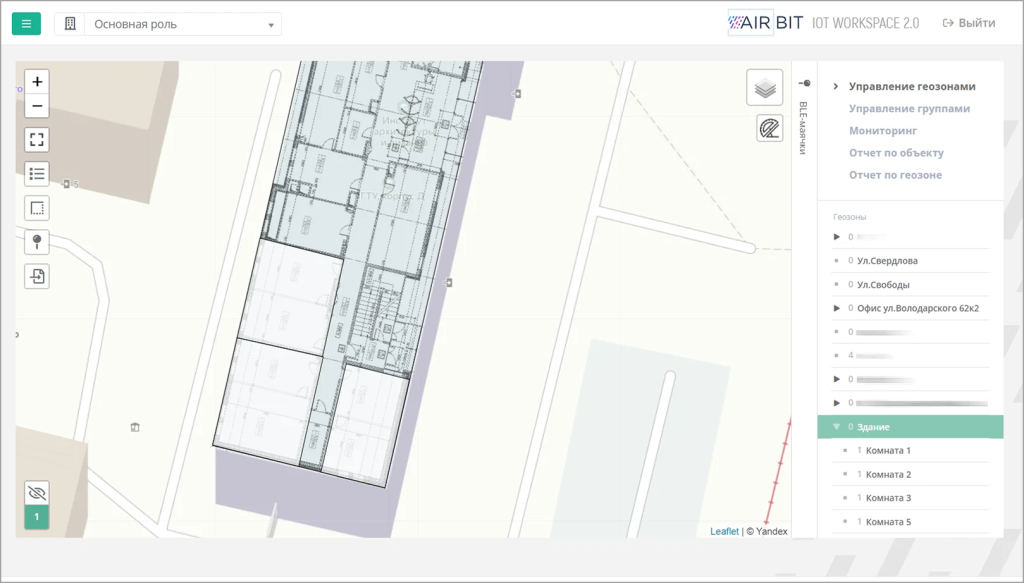Click the Выйти logout link
The width and height of the screenshot is (1024, 583).
pyautogui.click(x=968, y=23)
